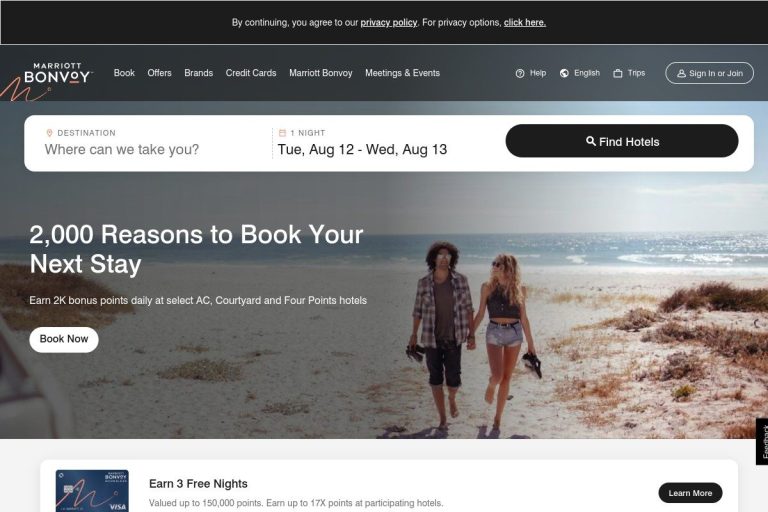Click the Book Now button
The image size is (768, 512).
(64, 339)
